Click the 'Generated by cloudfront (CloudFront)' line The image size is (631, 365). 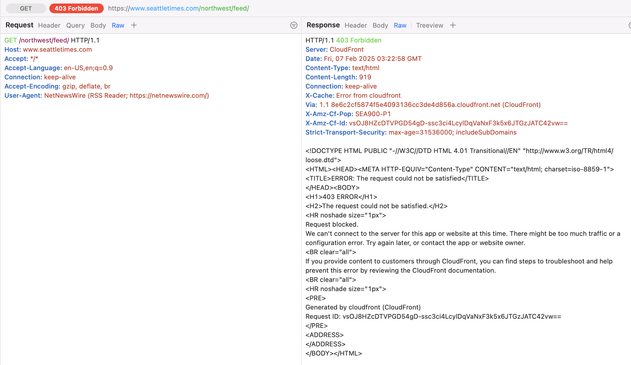pos(363,307)
